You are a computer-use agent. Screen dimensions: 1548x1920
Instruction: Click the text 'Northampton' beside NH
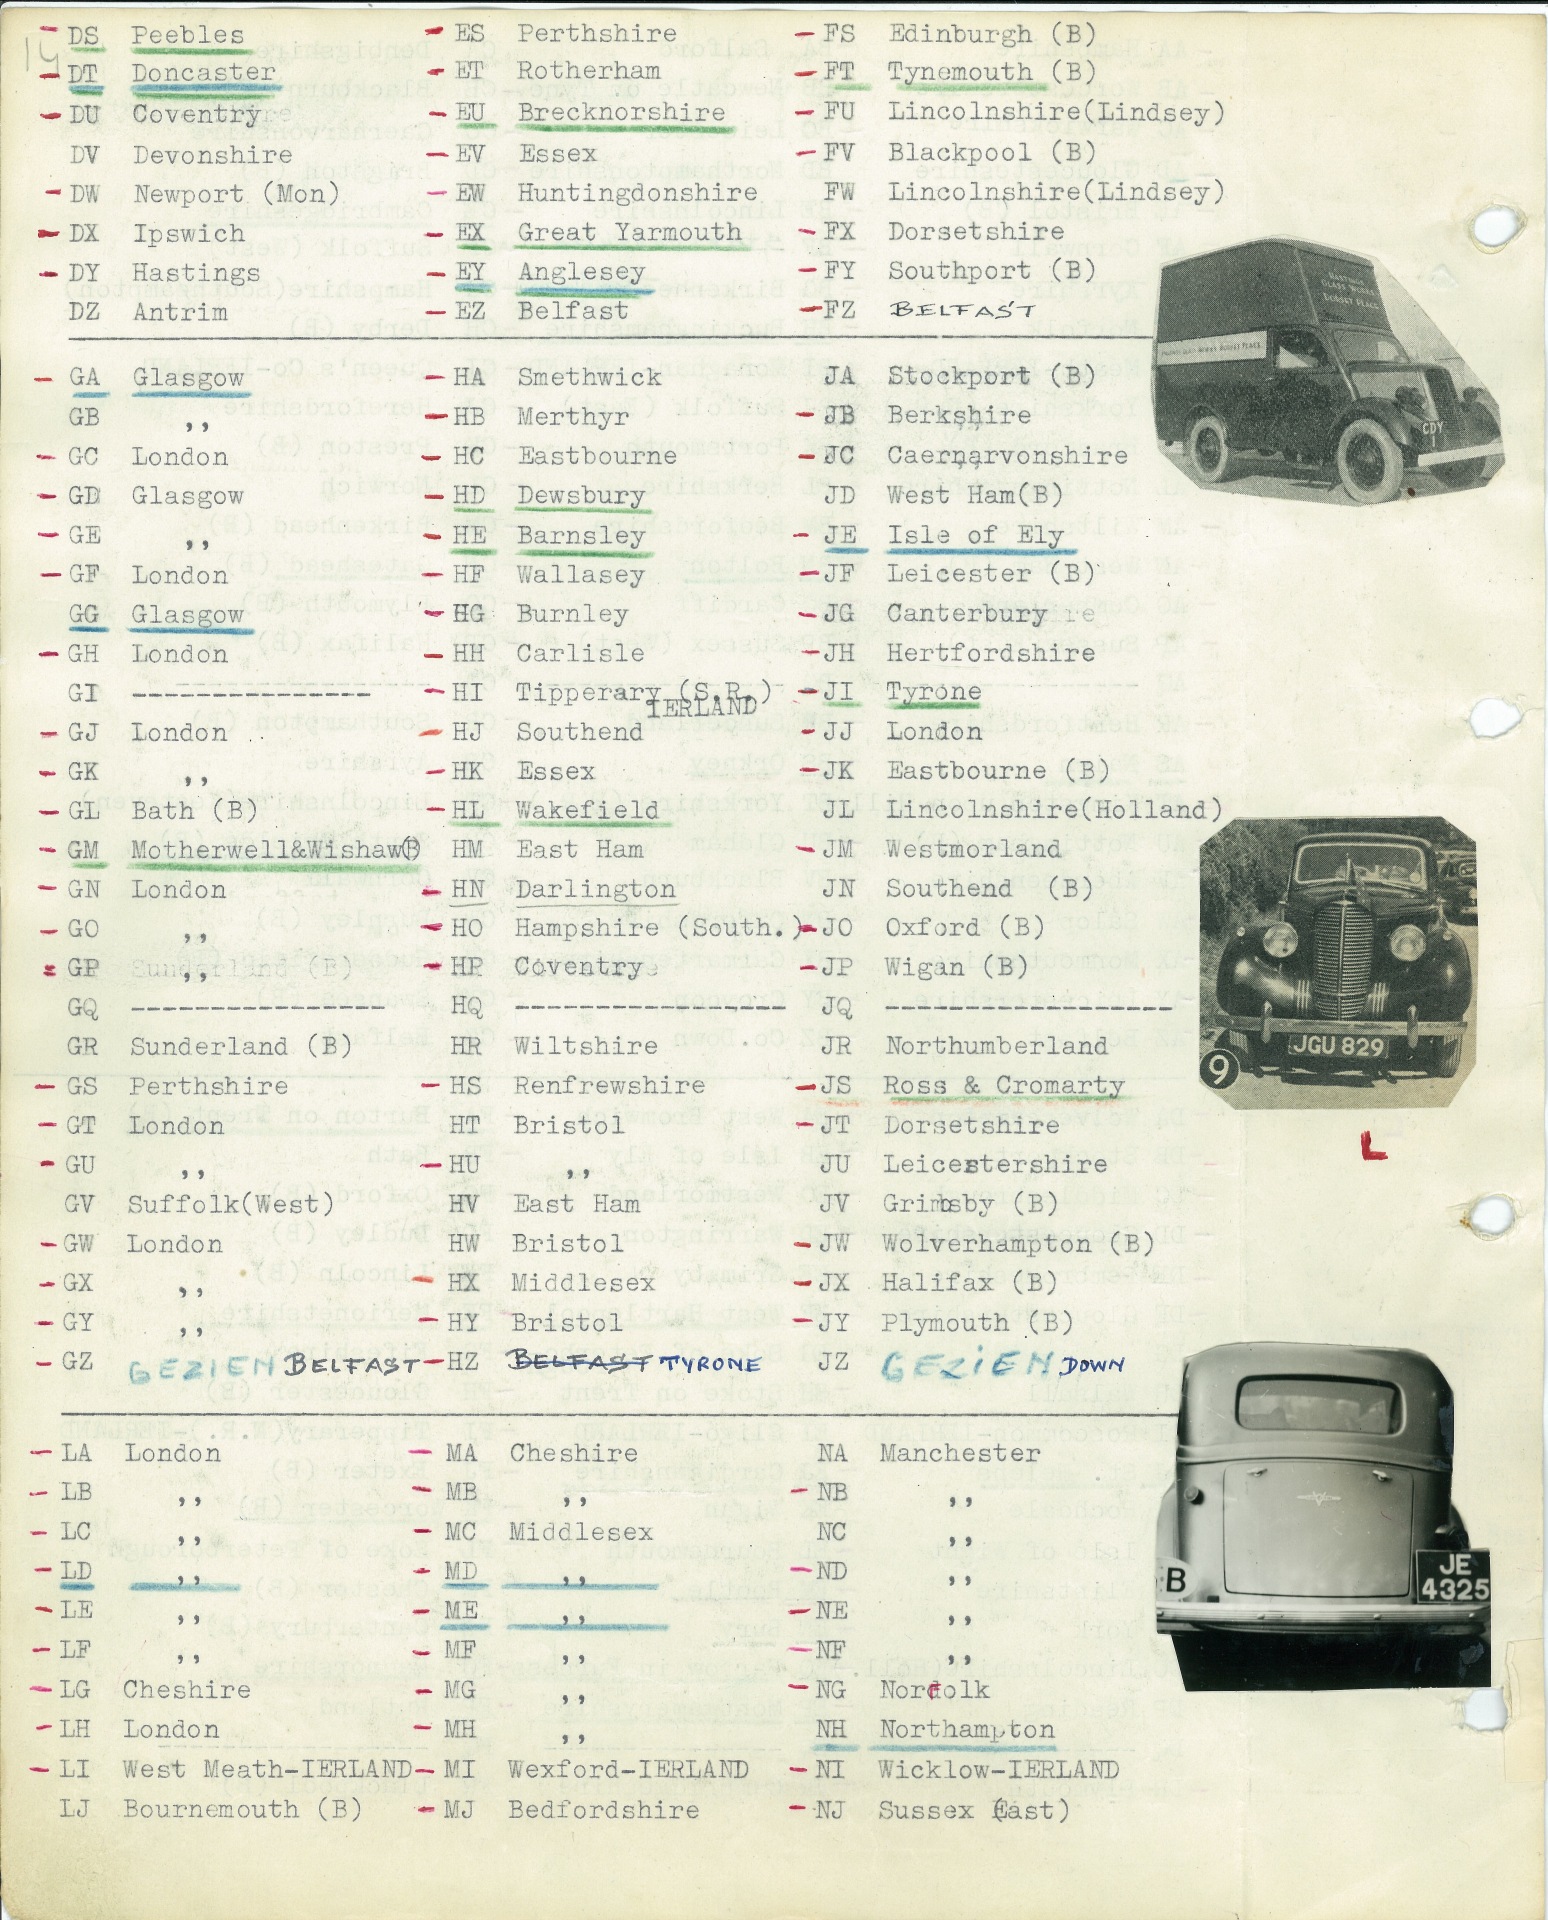(967, 1730)
